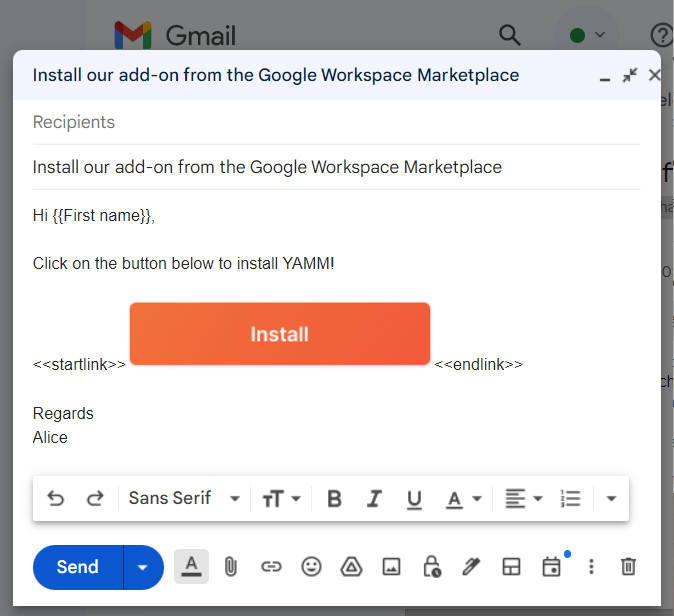Open the Sans Serif font dropdown
Viewport: 674px width, 616px height.
pyautogui.click(x=184, y=498)
